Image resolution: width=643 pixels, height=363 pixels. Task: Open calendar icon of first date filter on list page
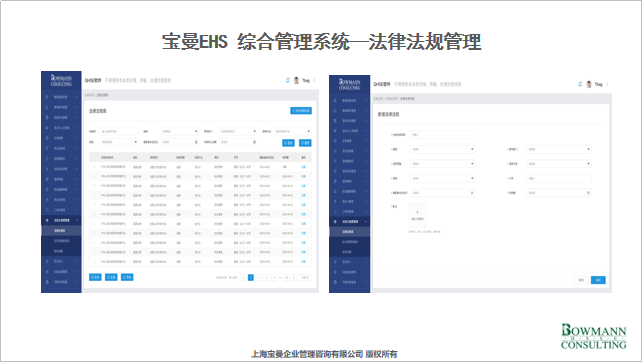(x=196, y=142)
